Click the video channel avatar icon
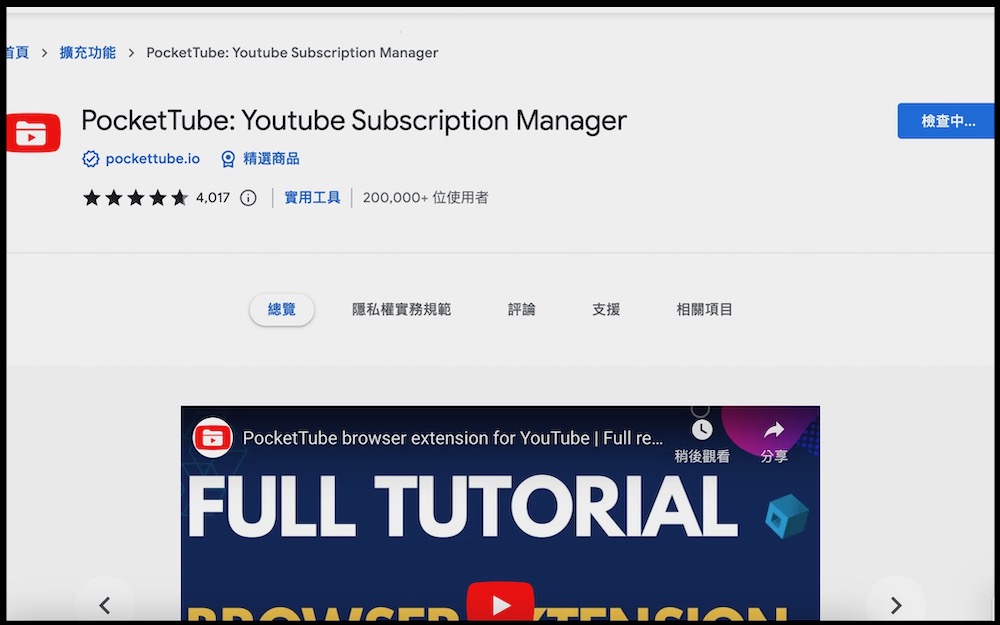1000x625 pixels. pos(212,438)
